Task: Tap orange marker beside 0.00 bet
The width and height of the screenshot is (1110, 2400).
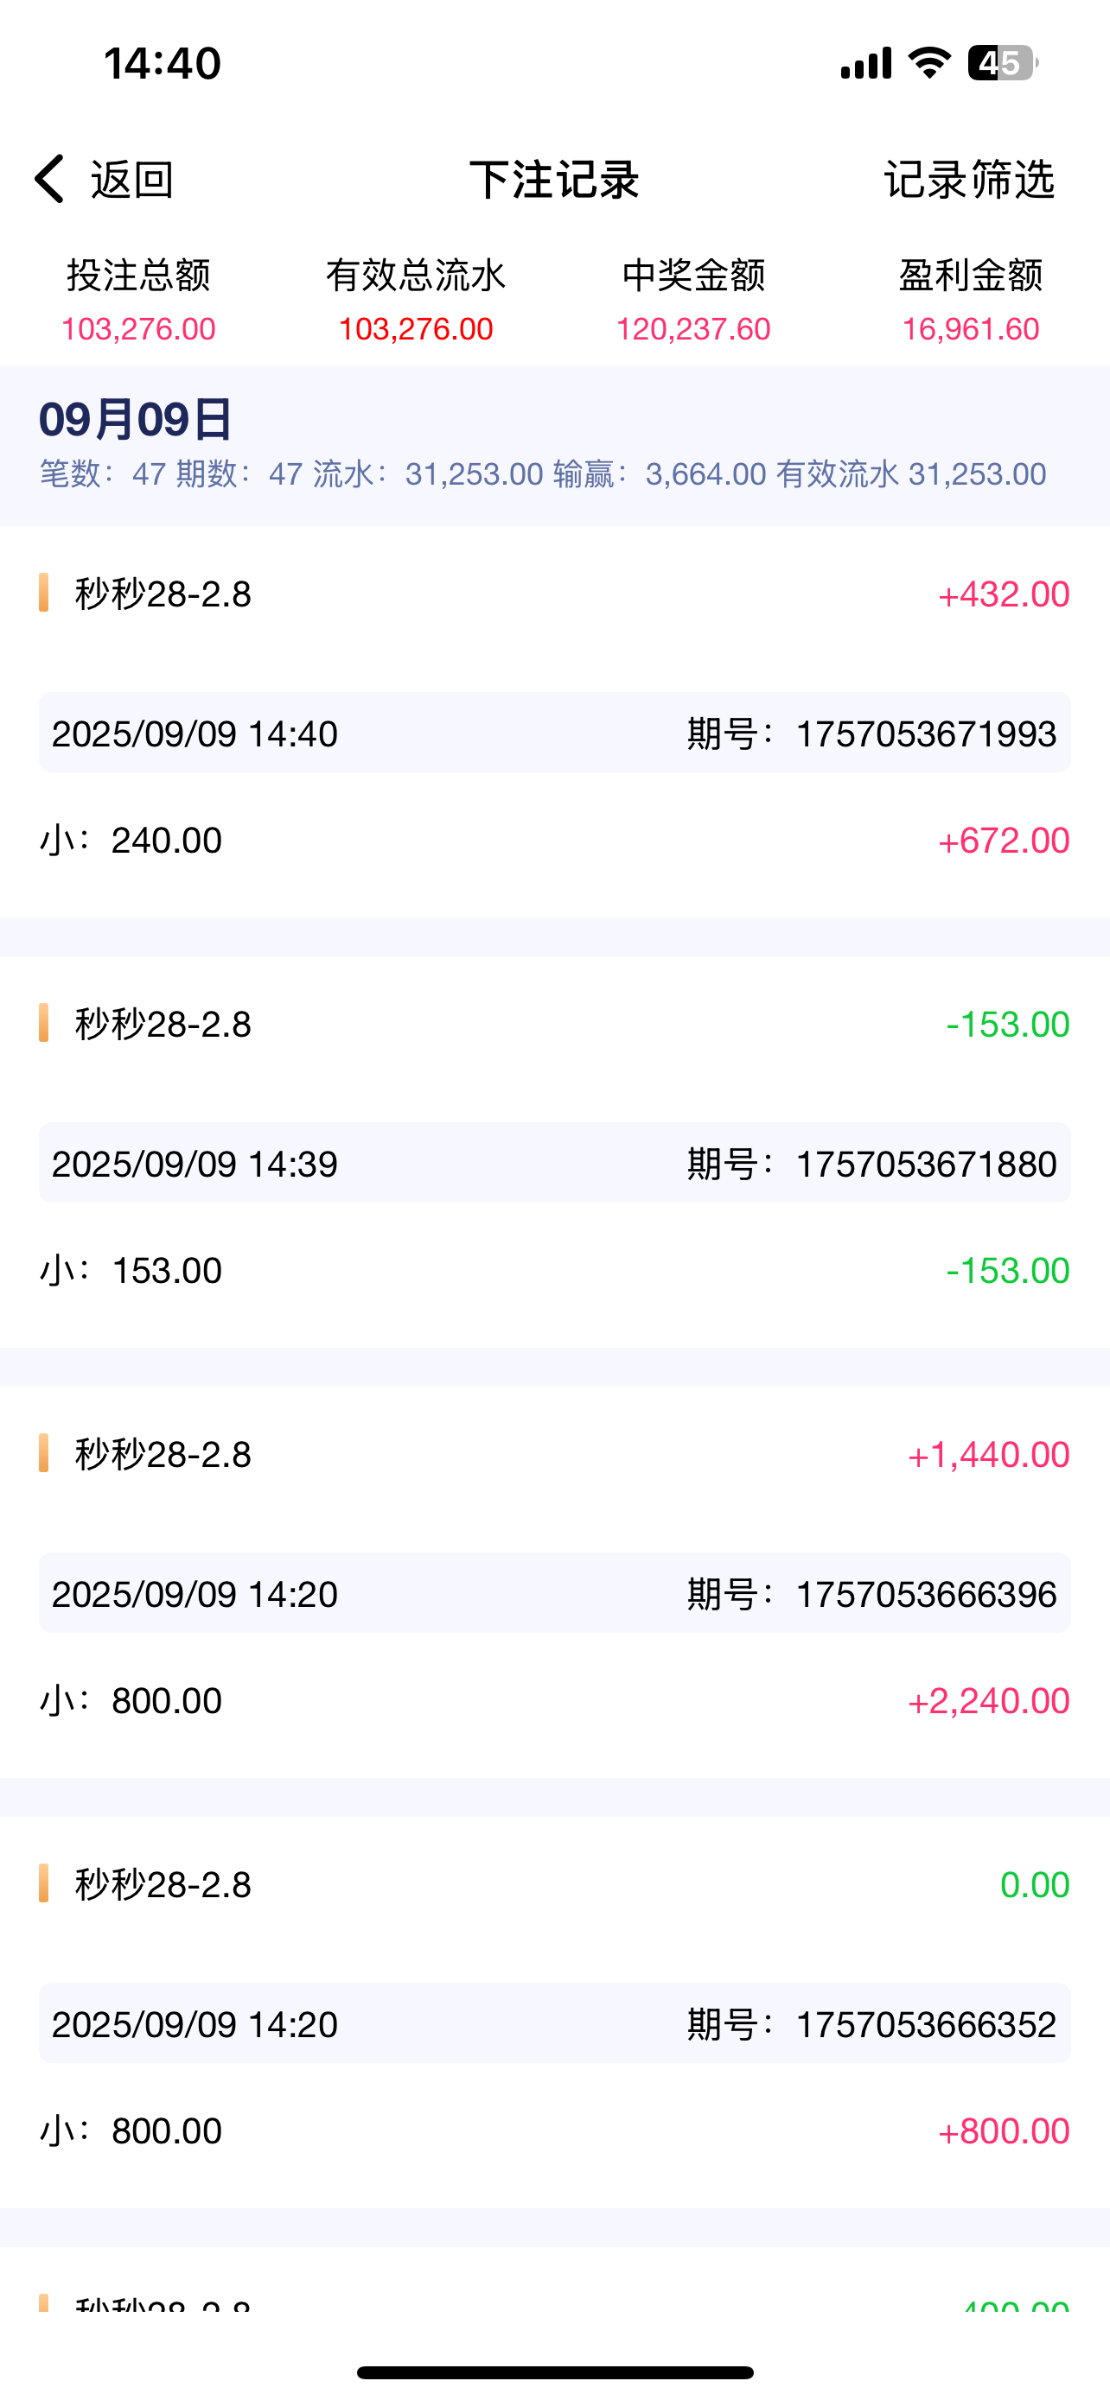Action: pos(44,1883)
